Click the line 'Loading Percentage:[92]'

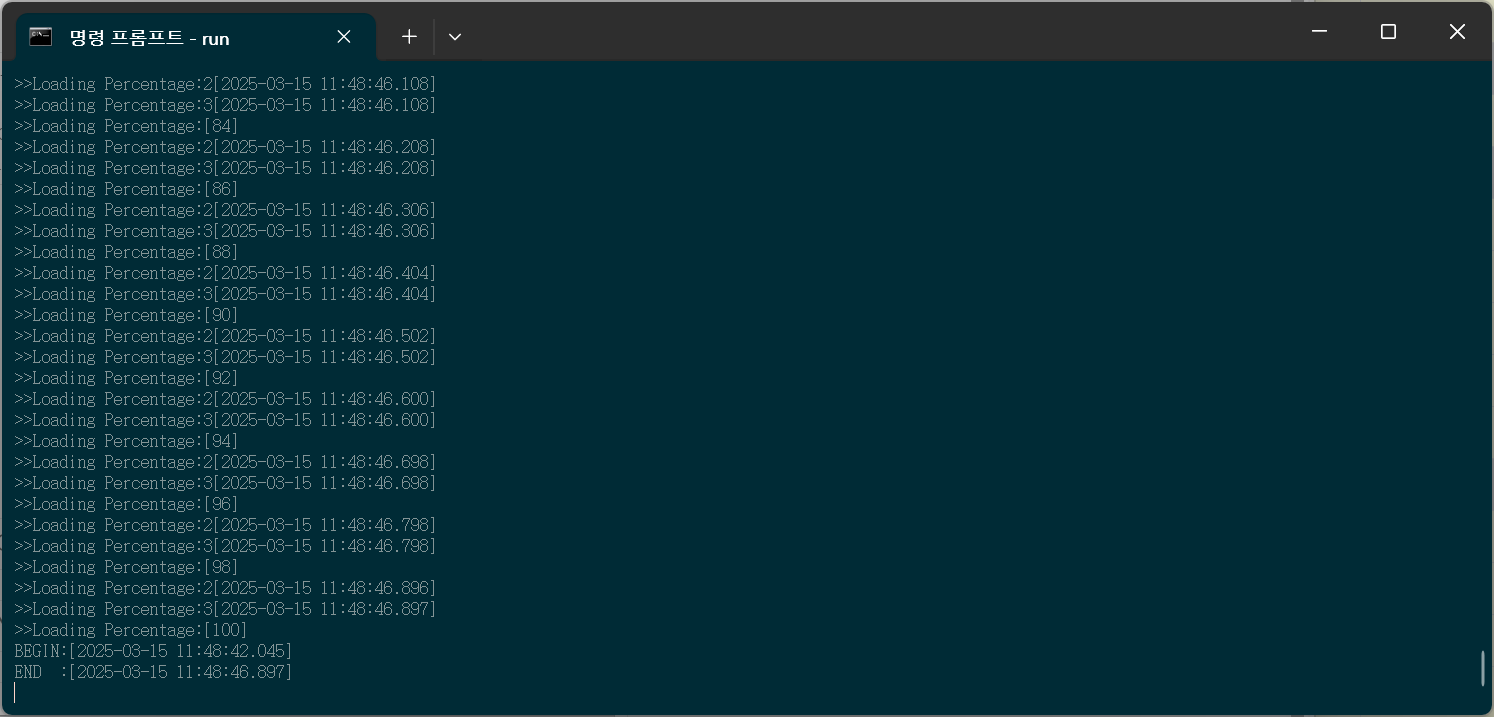click(x=126, y=378)
